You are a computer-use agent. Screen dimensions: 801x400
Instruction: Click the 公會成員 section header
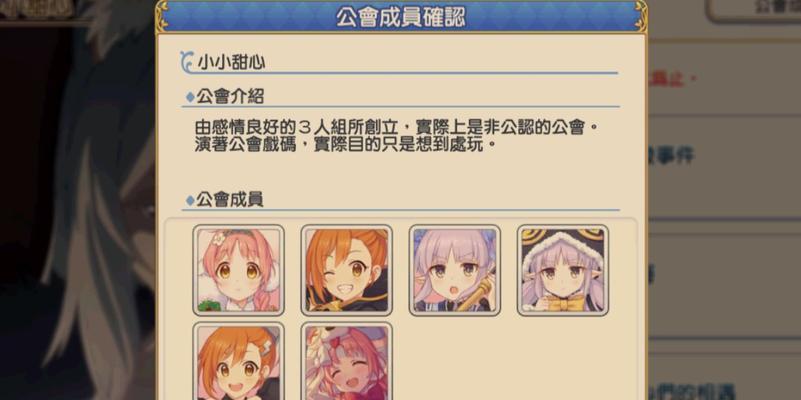point(230,199)
